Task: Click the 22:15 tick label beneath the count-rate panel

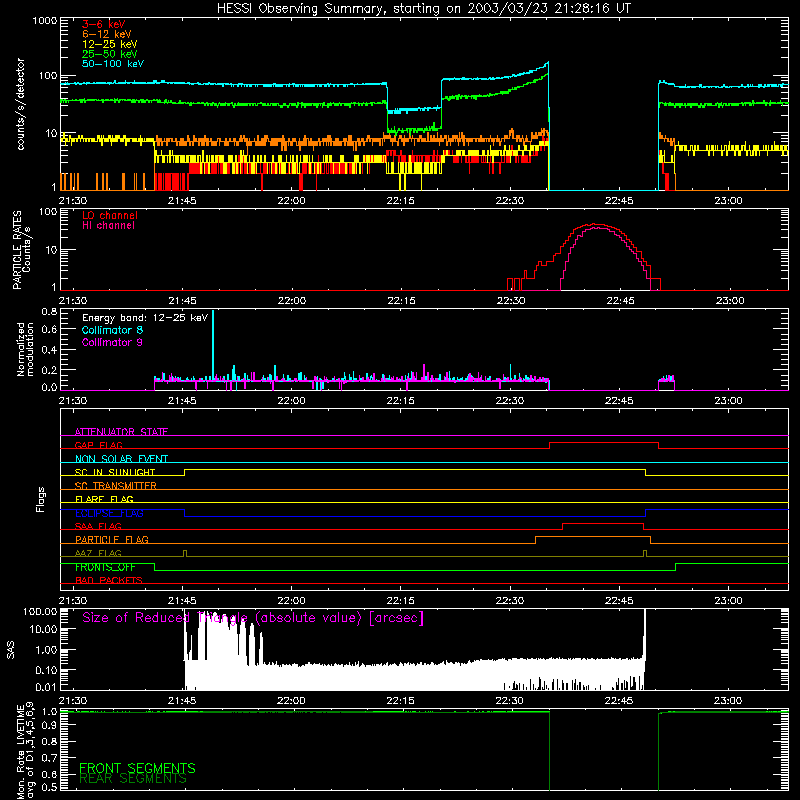Action: [x=401, y=201]
